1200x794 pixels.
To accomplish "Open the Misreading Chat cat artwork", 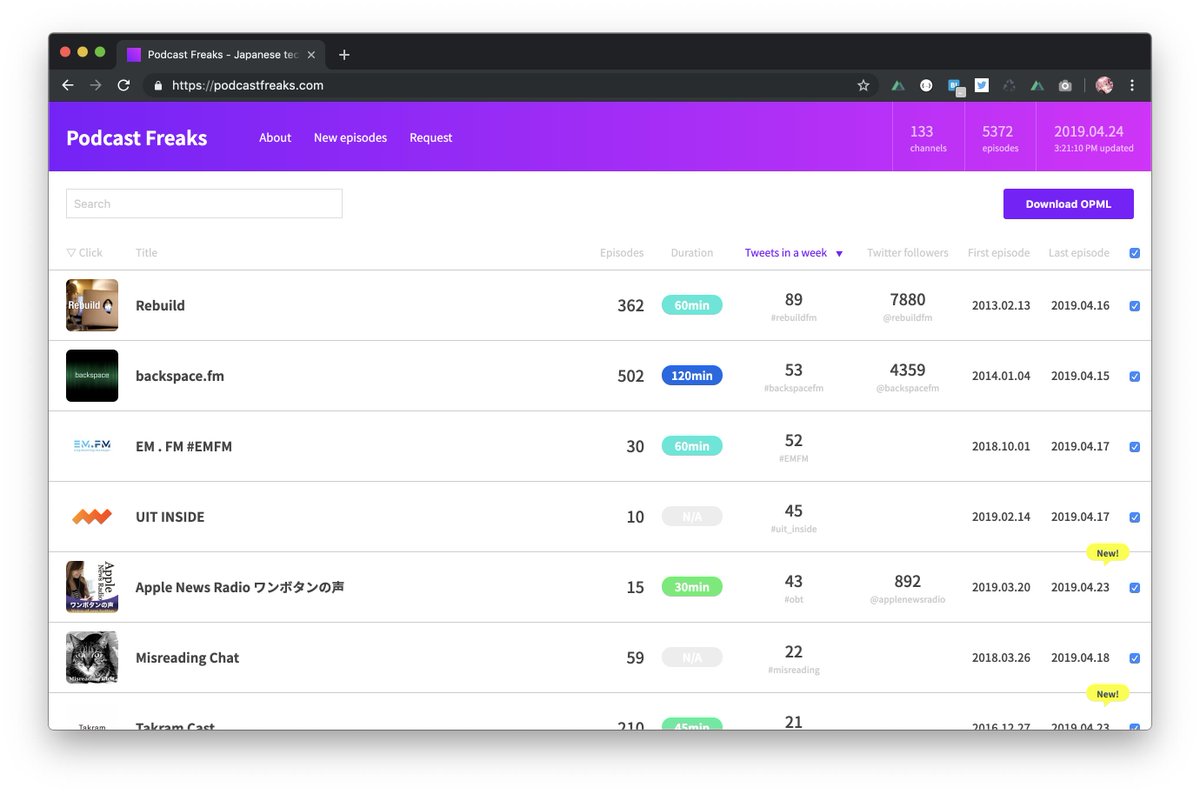I will coord(92,657).
